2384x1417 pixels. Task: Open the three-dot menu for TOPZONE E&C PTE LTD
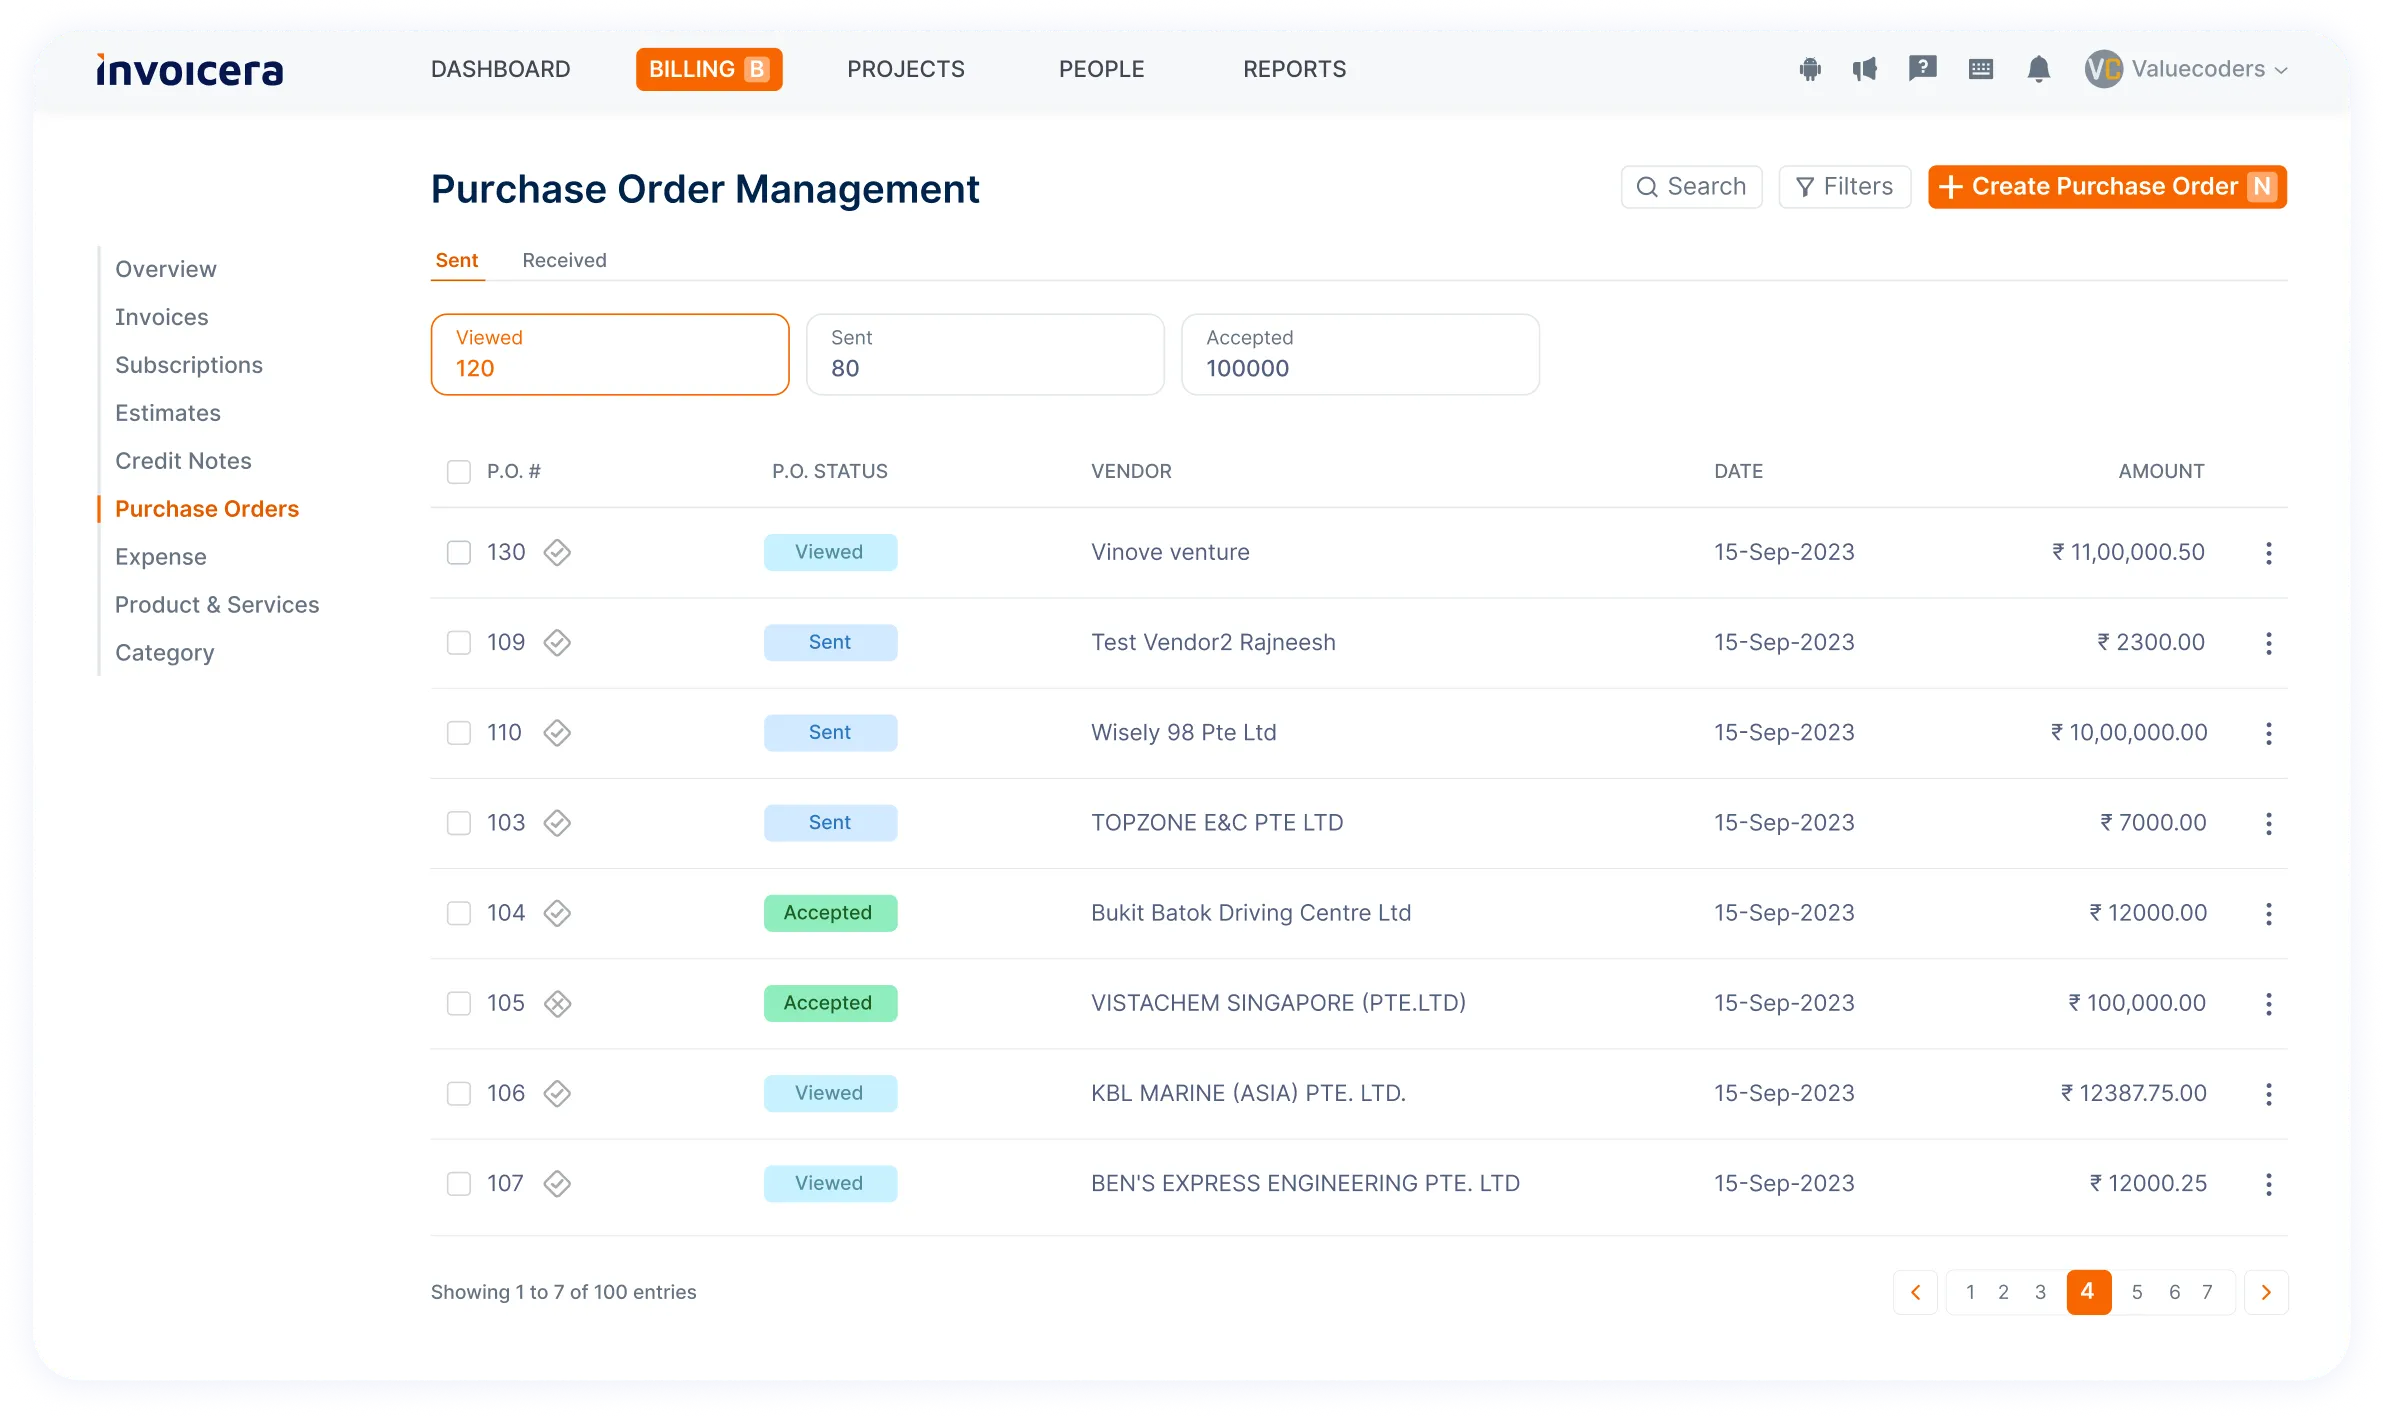click(x=2268, y=823)
